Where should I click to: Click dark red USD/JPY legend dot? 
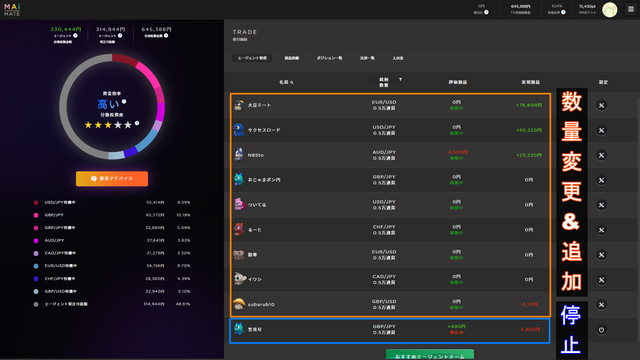point(36,202)
